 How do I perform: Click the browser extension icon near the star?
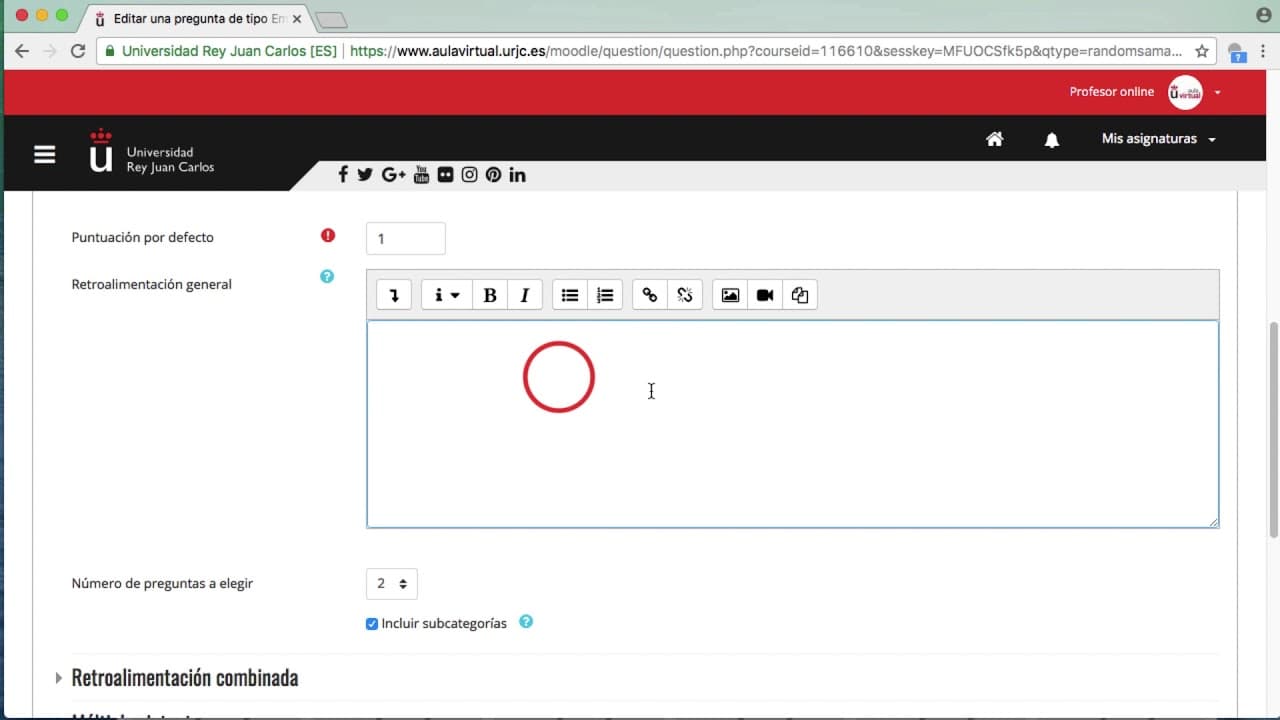tap(1236, 52)
